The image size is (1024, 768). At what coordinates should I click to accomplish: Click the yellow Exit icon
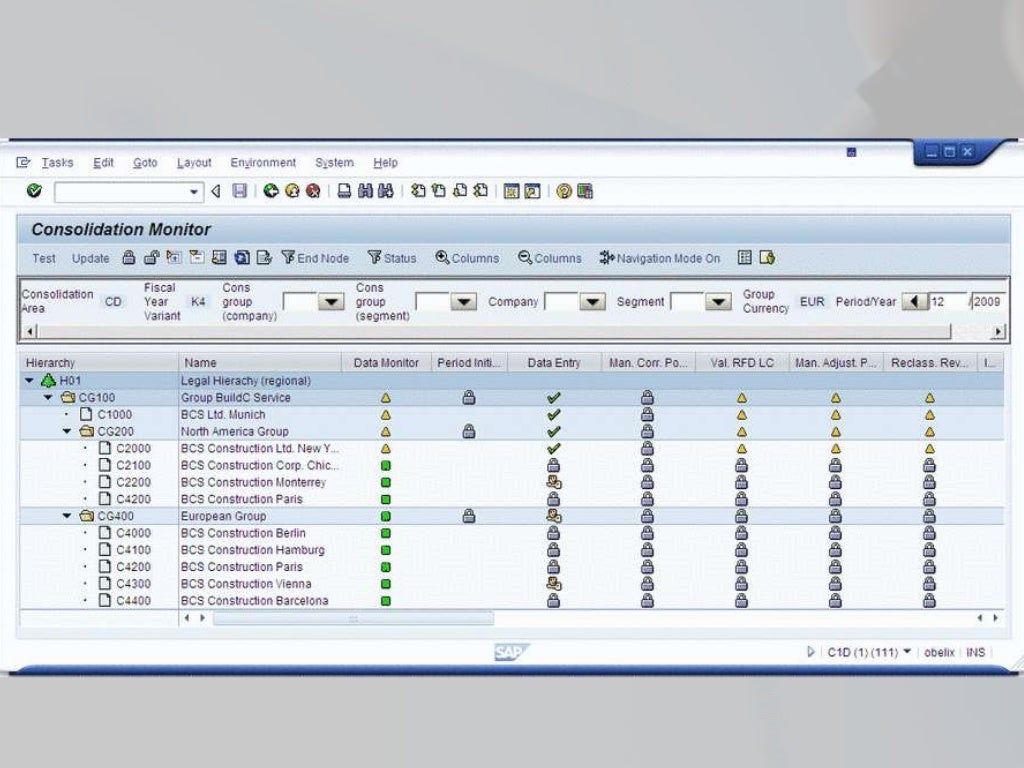coord(292,191)
